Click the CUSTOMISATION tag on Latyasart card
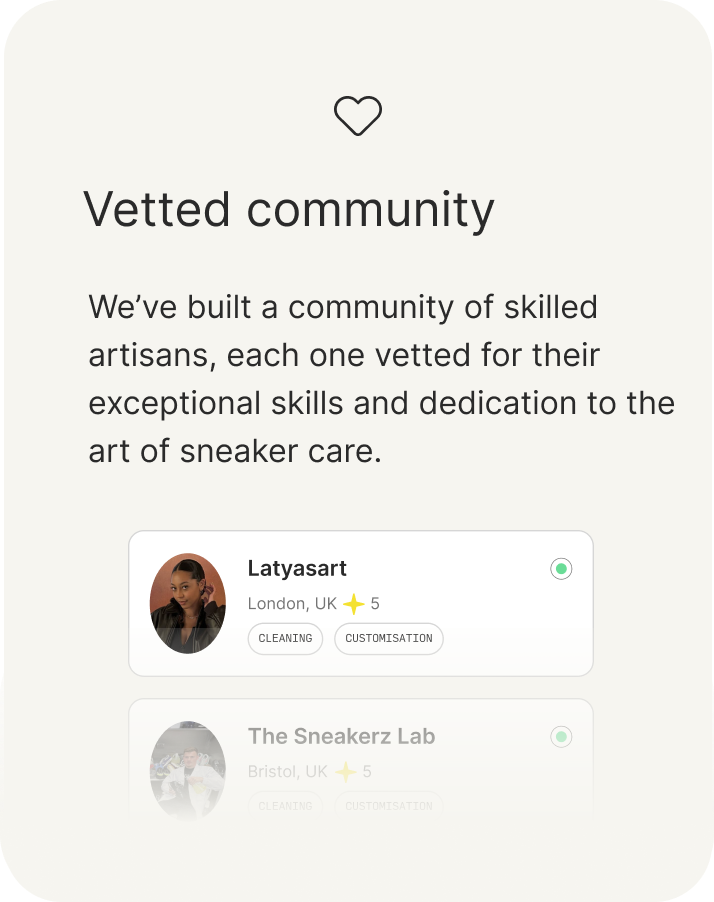Image resolution: width=714 pixels, height=902 pixels. coord(389,639)
